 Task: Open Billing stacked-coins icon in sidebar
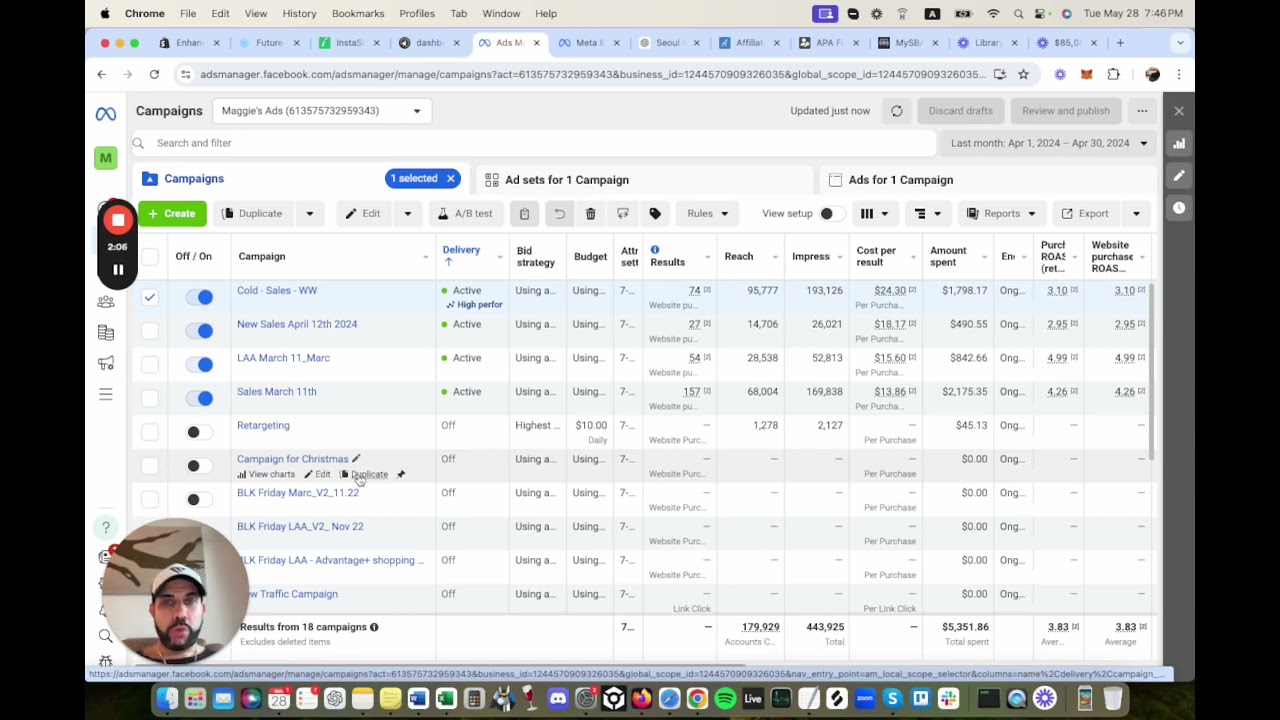(x=105, y=332)
